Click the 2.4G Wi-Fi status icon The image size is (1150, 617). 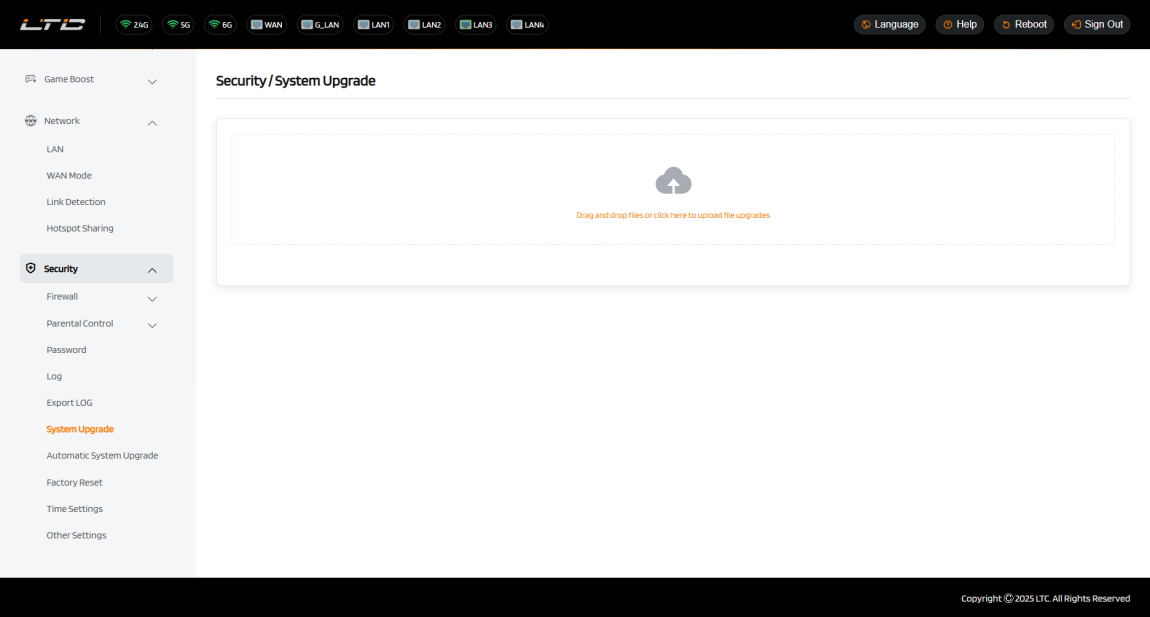point(134,25)
